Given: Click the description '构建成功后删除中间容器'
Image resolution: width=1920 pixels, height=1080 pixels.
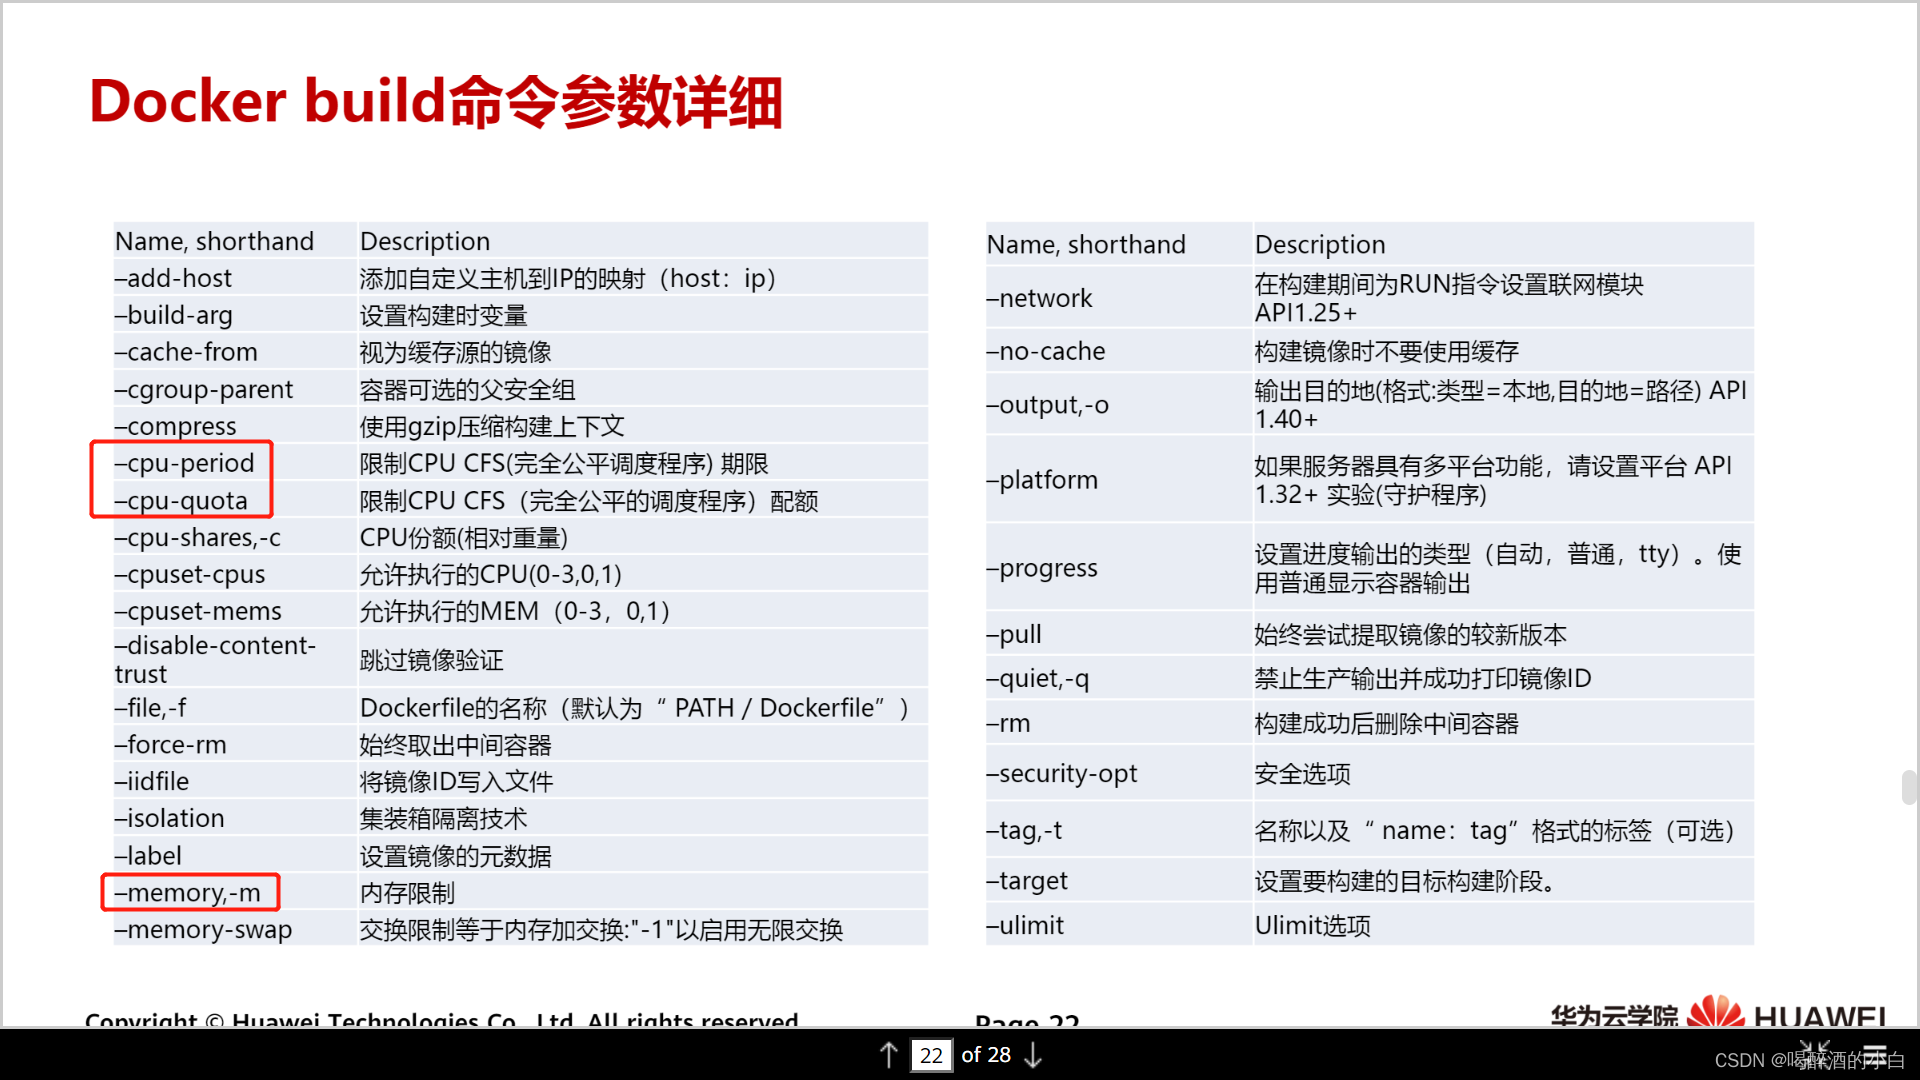Looking at the screenshot, I should 1386,723.
